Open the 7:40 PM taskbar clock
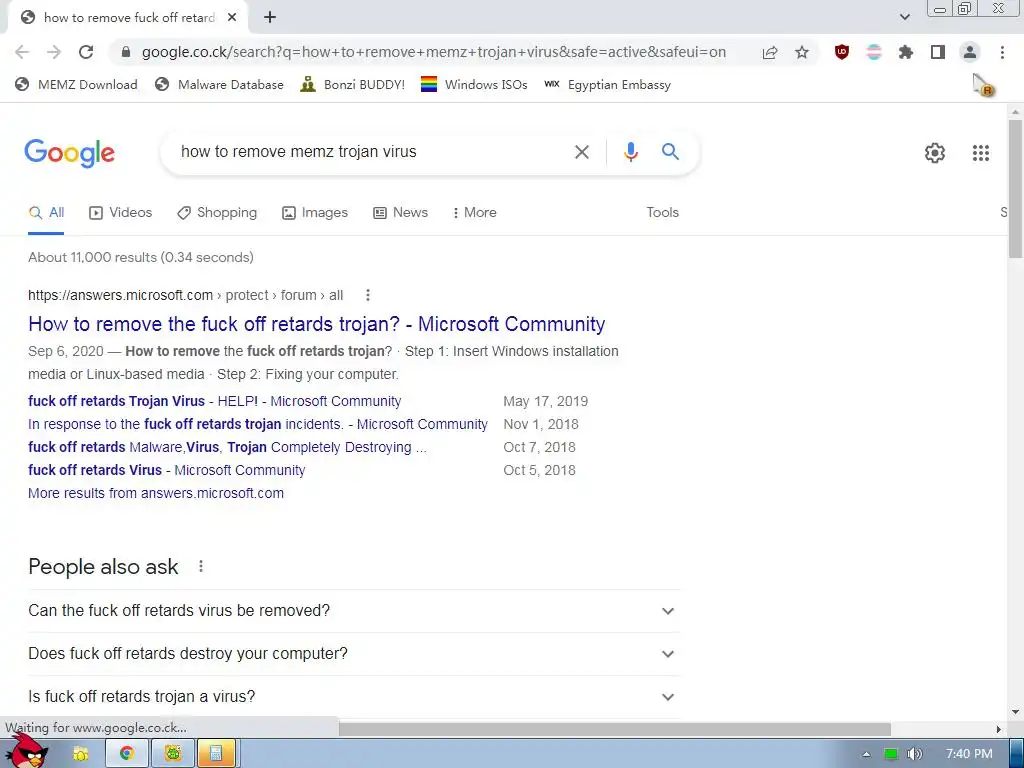This screenshot has width=1024, height=768. click(968, 754)
